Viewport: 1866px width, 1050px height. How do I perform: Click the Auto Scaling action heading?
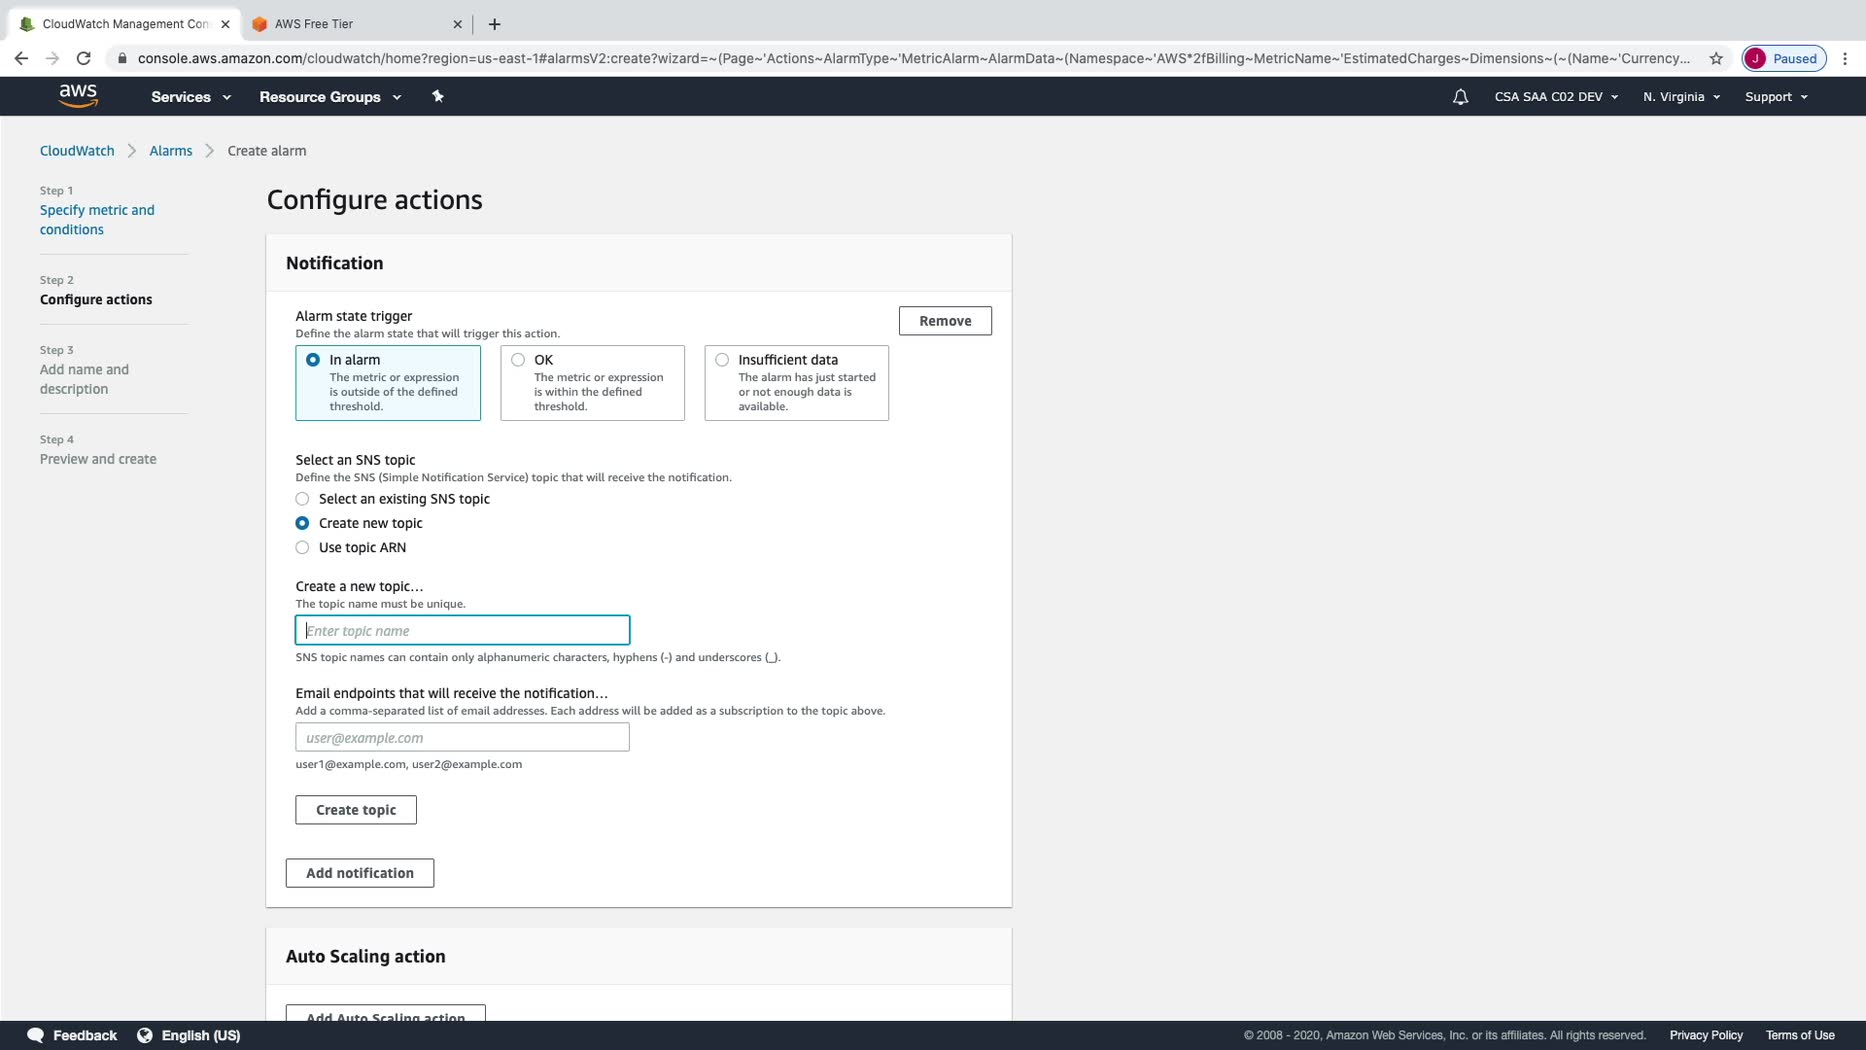tap(366, 957)
